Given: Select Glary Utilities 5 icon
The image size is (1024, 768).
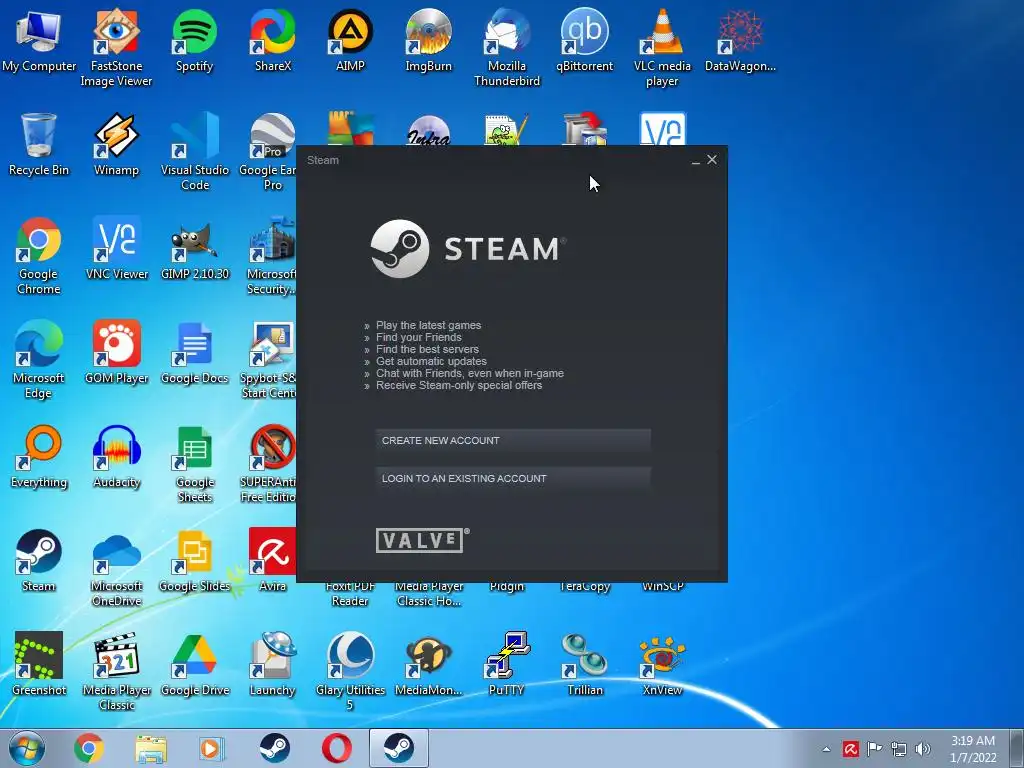Looking at the screenshot, I should pos(350,671).
